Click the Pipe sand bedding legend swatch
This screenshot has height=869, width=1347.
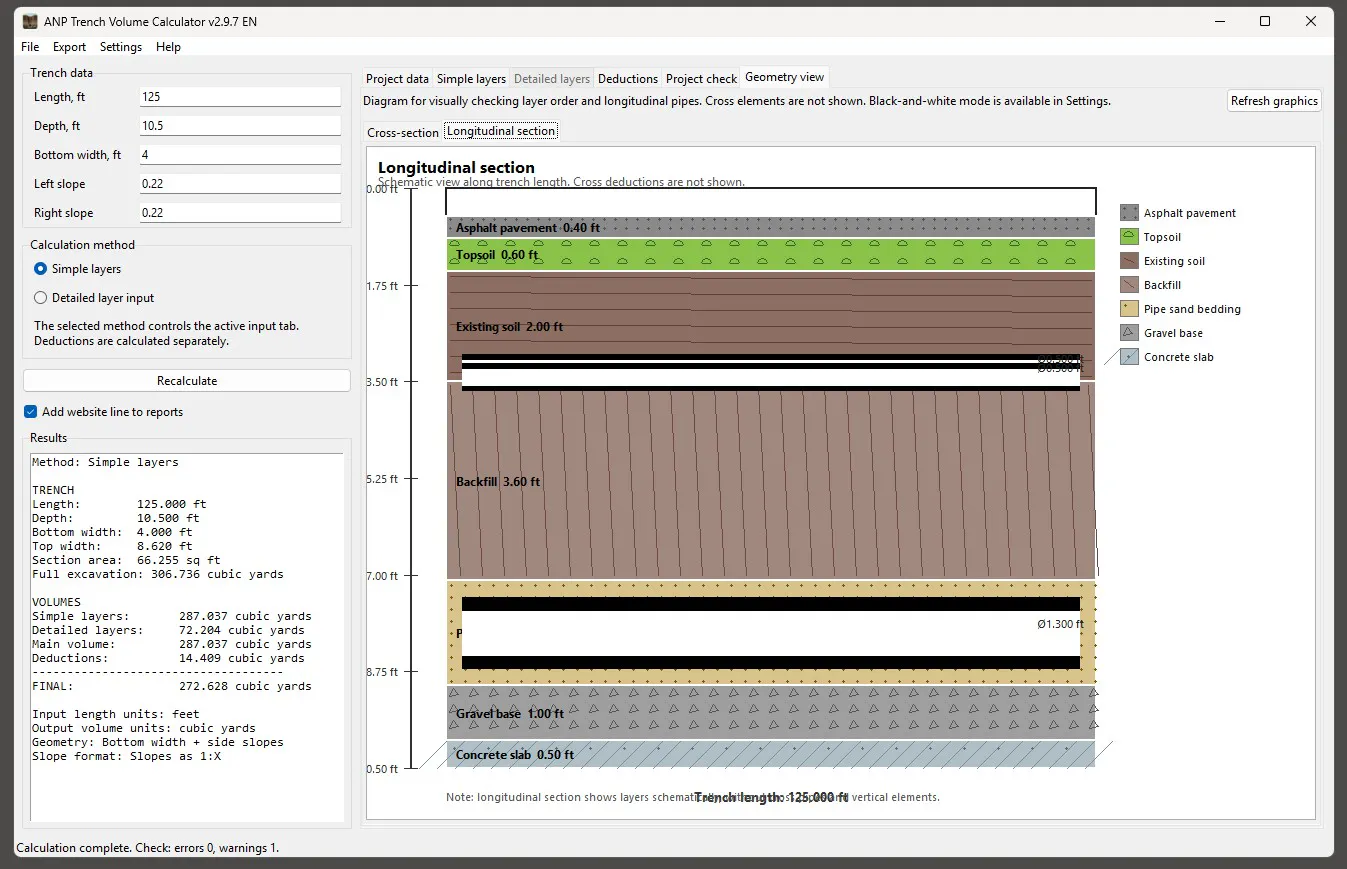(x=1129, y=309)
